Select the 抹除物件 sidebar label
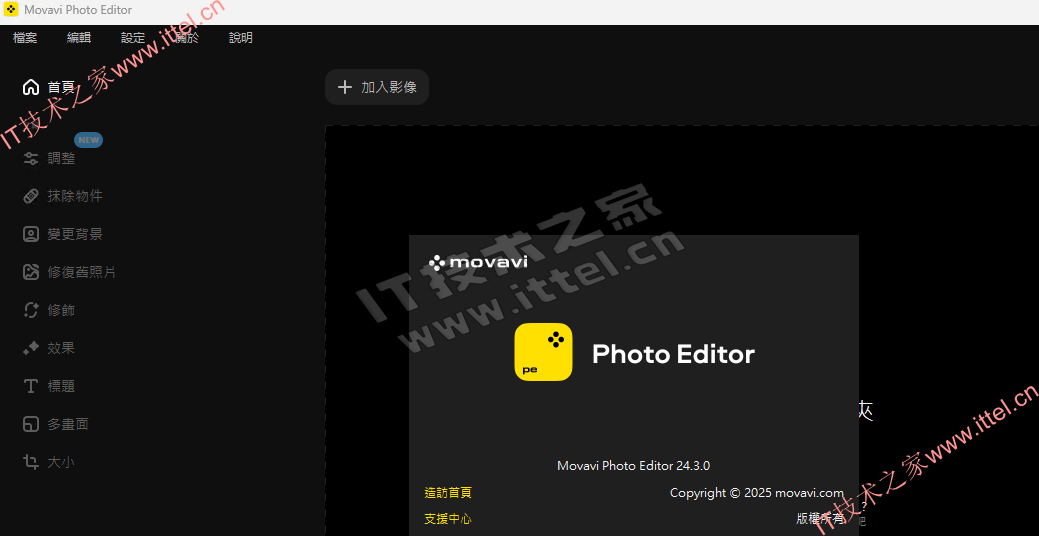The height and width of the screenshot is (536, 1039). tap(75, 196)
